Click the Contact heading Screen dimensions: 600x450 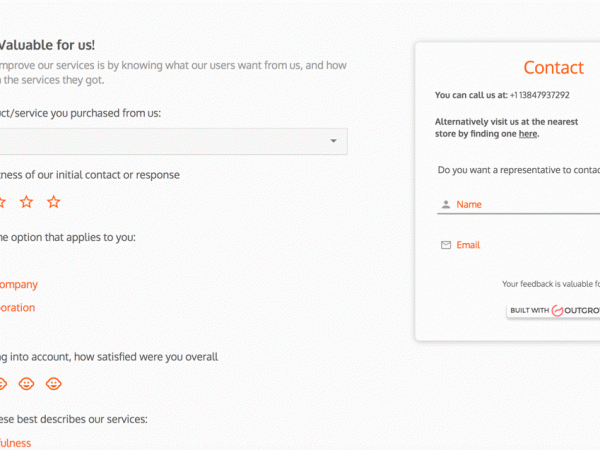click(553, 68)
